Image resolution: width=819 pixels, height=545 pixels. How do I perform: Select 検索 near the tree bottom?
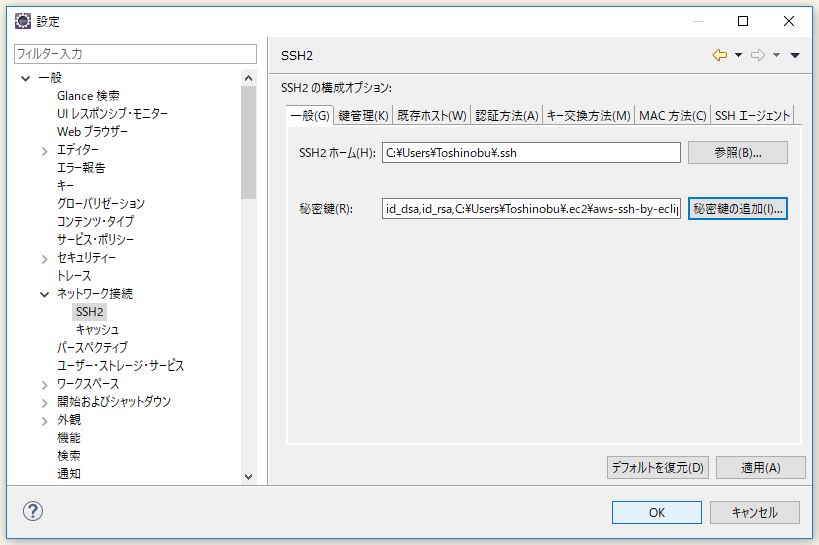(x=69, y=456)
